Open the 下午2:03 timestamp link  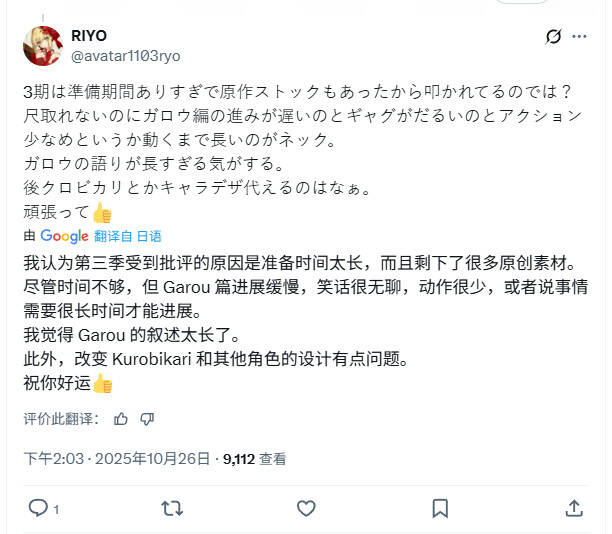54,459
